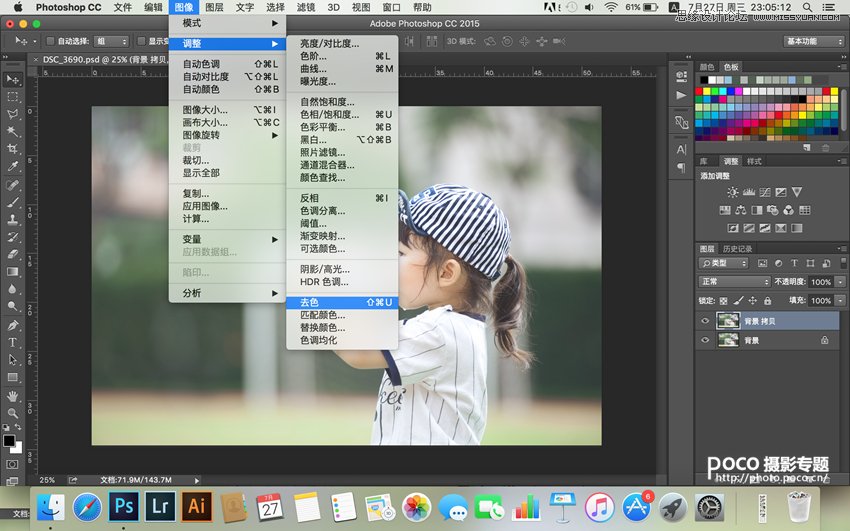Viewport: 850px width, 531px height.
Task: Select the 背景 layer thumbnail
Action: 728,340
